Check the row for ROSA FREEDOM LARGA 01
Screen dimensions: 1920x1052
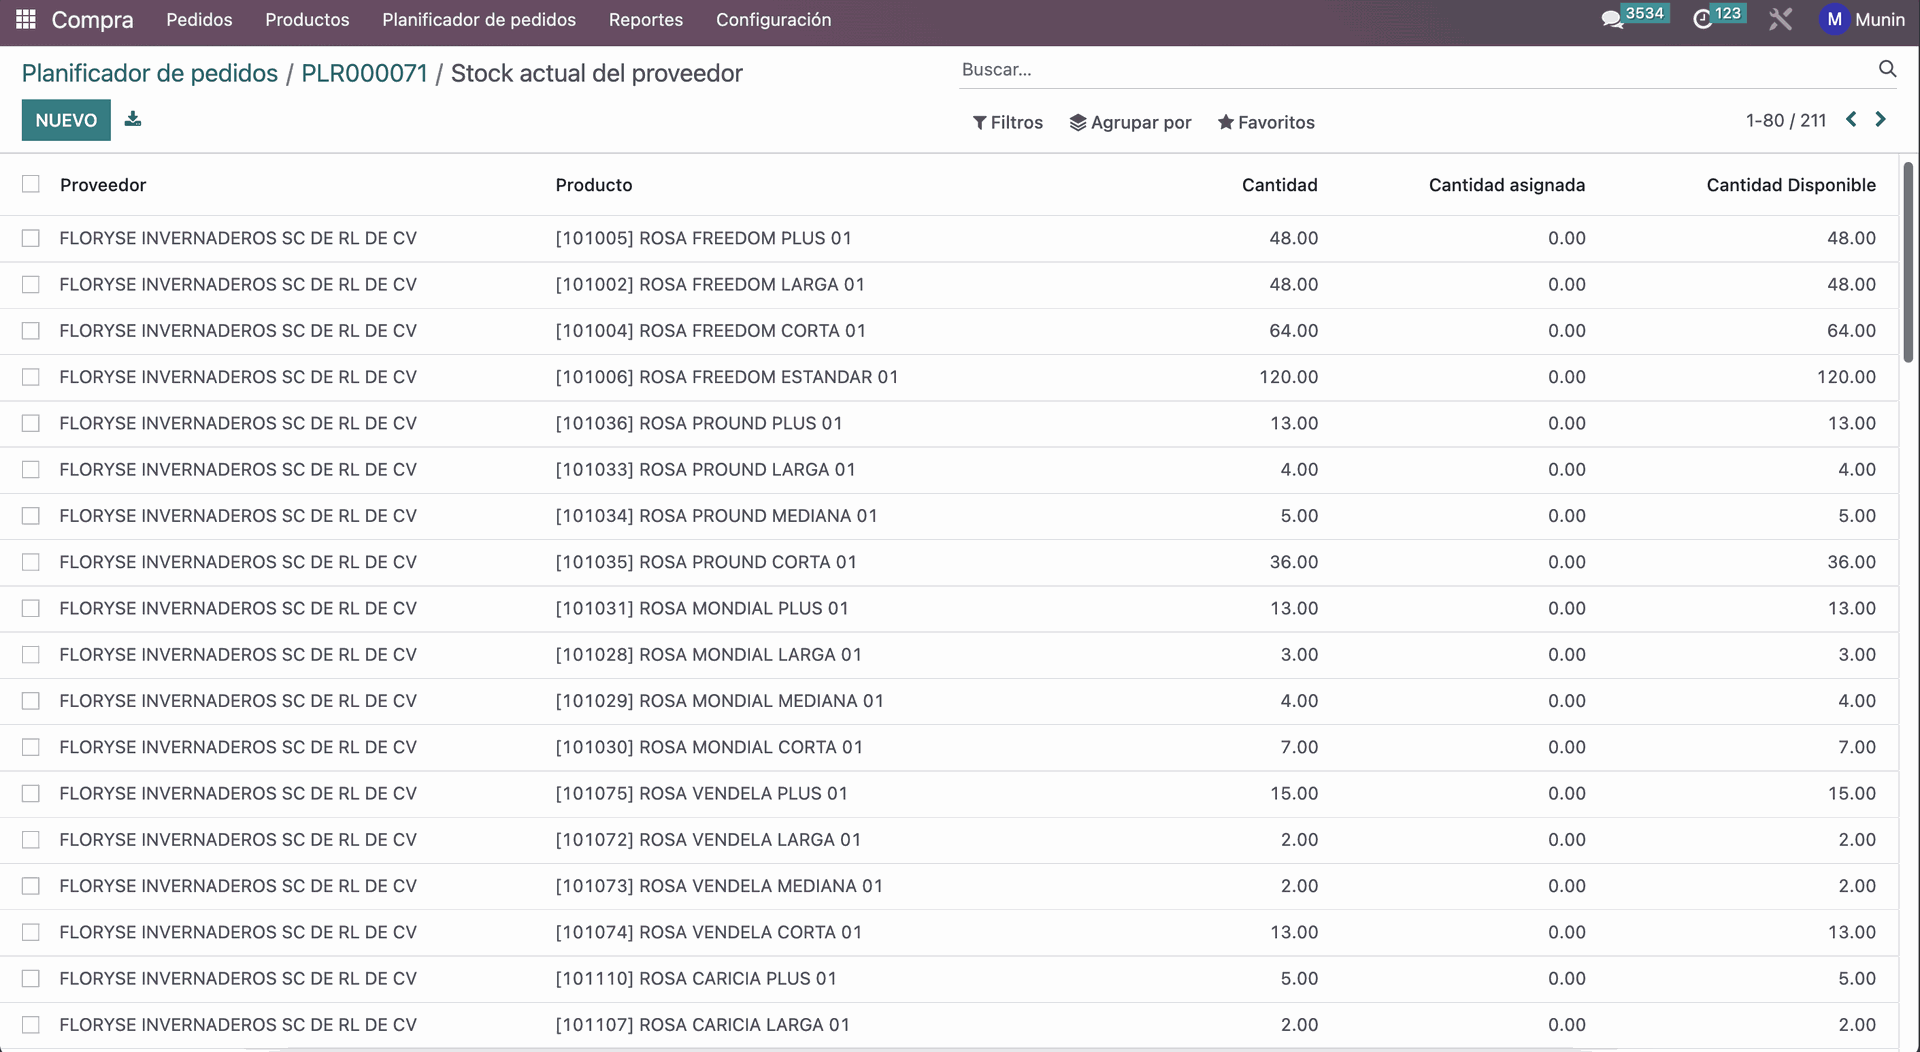pos(31,285)
